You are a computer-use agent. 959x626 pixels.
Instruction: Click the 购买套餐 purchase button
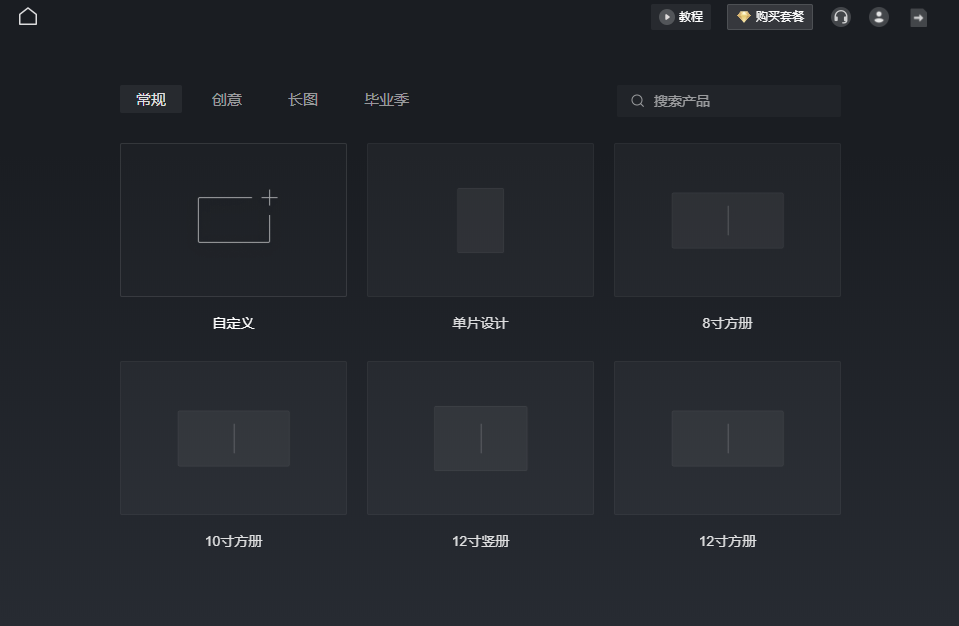tap(769, 17)
